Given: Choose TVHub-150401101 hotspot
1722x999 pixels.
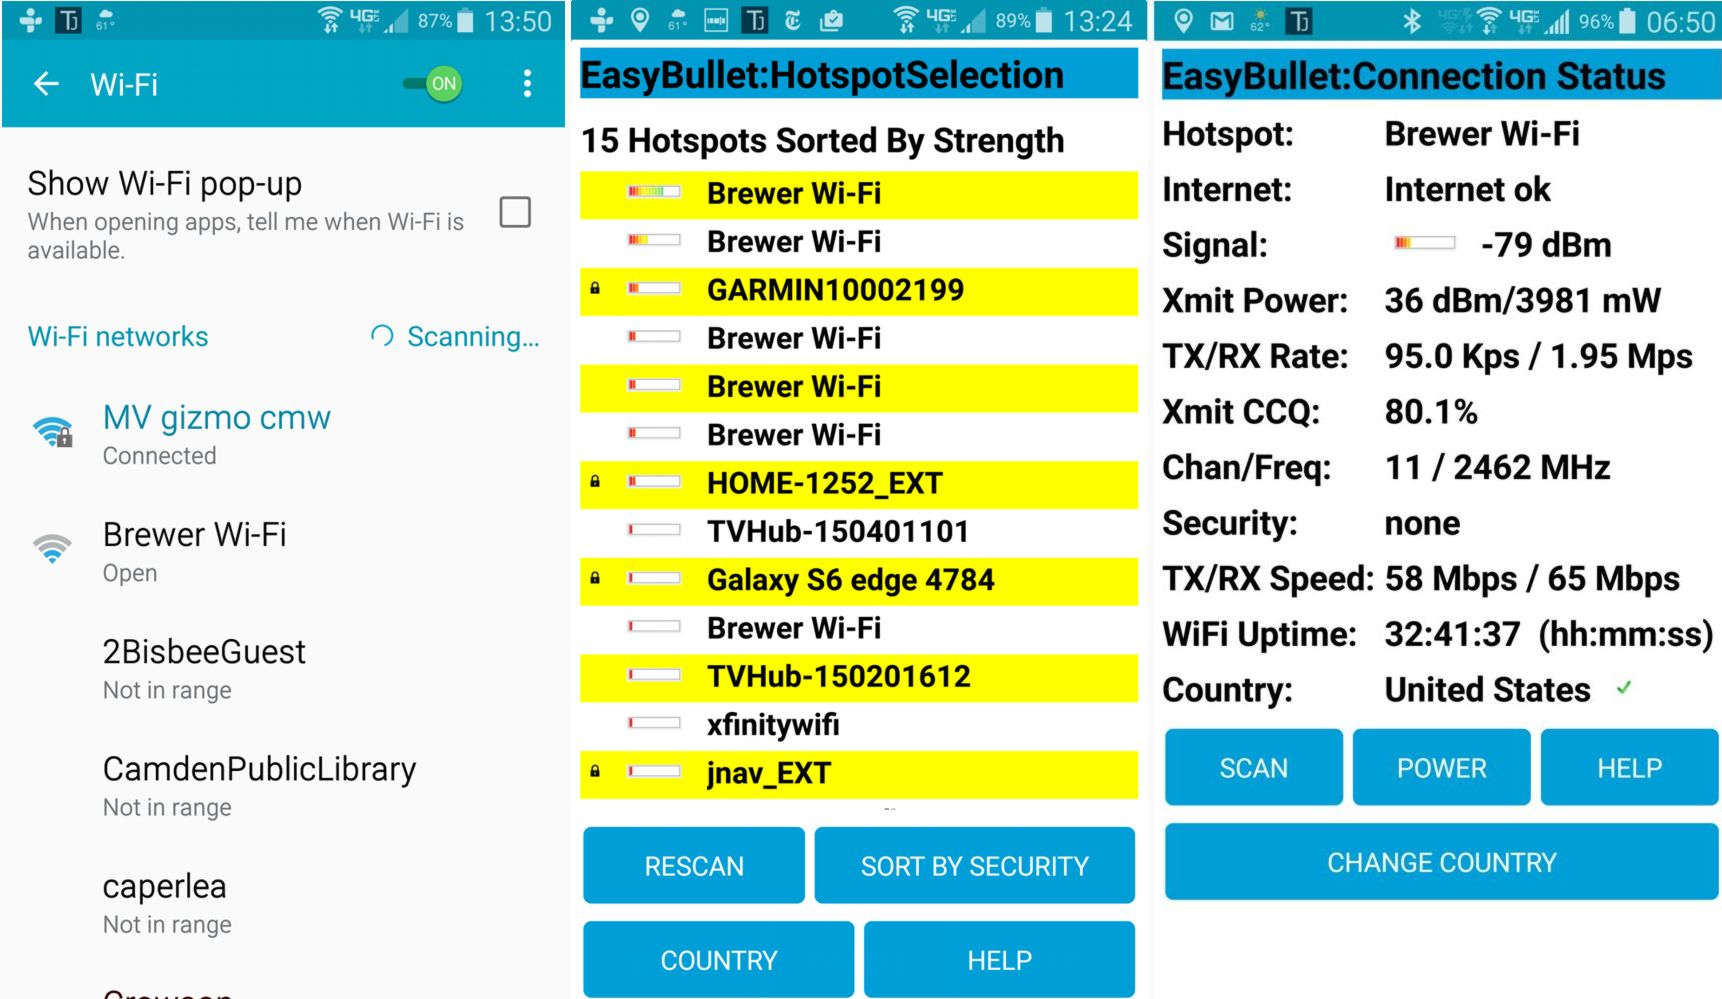Looking at the screenshot, I should (859, 532).
